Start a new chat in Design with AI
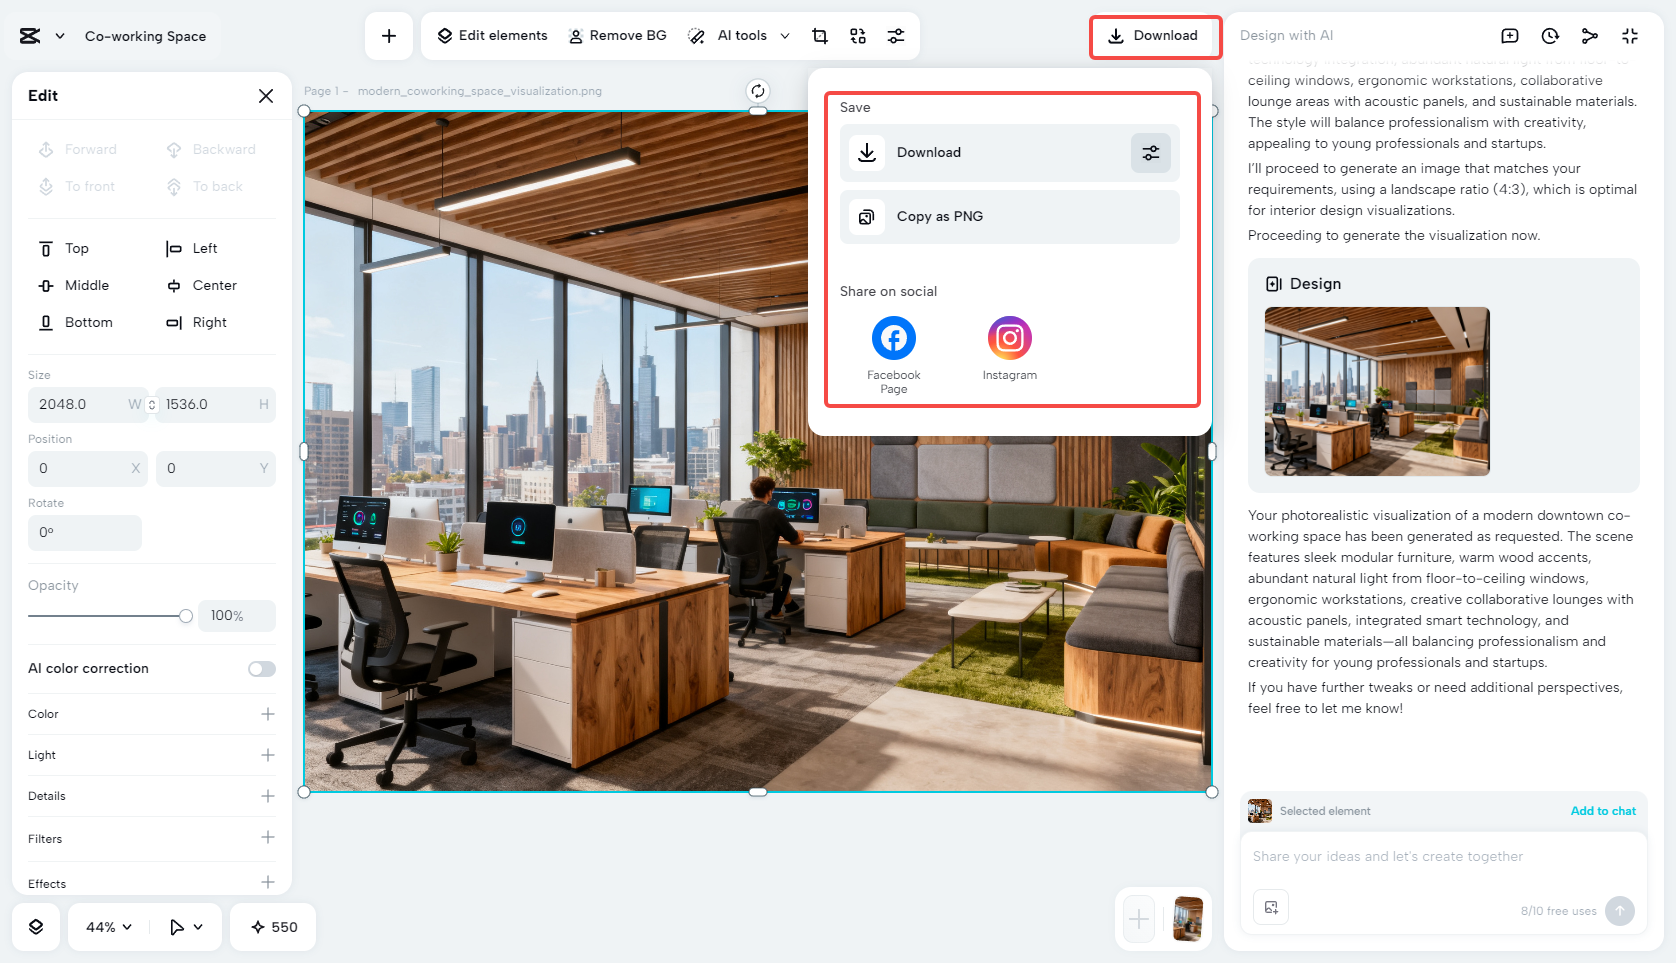Image resolution: width=1676 pixels, height=963 pixels. tap(1510, 36)
